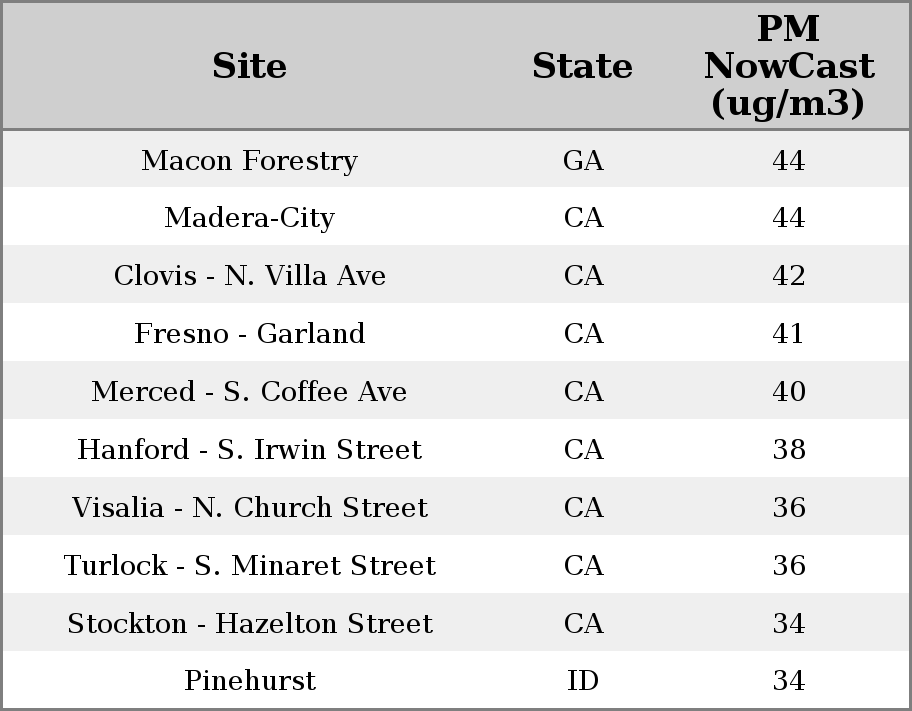Click Merced - S. Coffee Ave

coord(249,392)
